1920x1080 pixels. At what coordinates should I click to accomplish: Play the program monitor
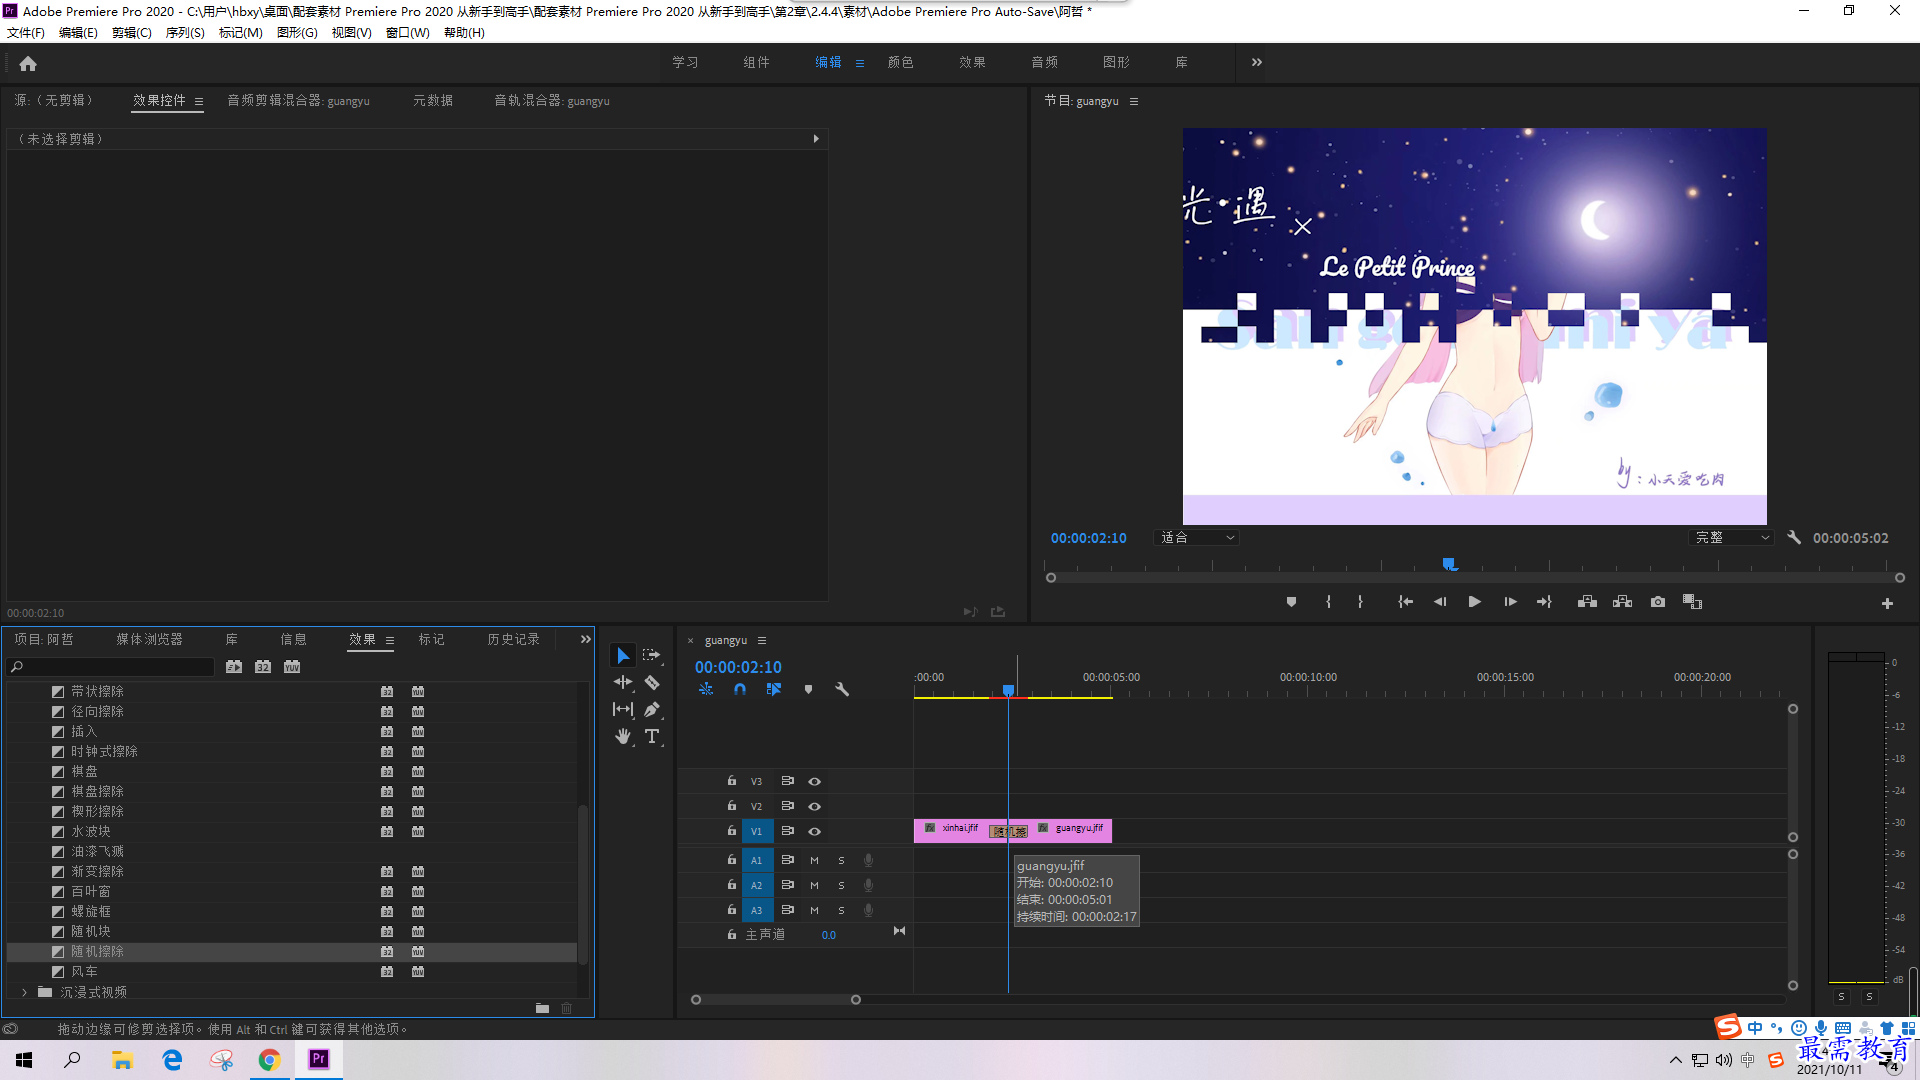(1474, 602)
